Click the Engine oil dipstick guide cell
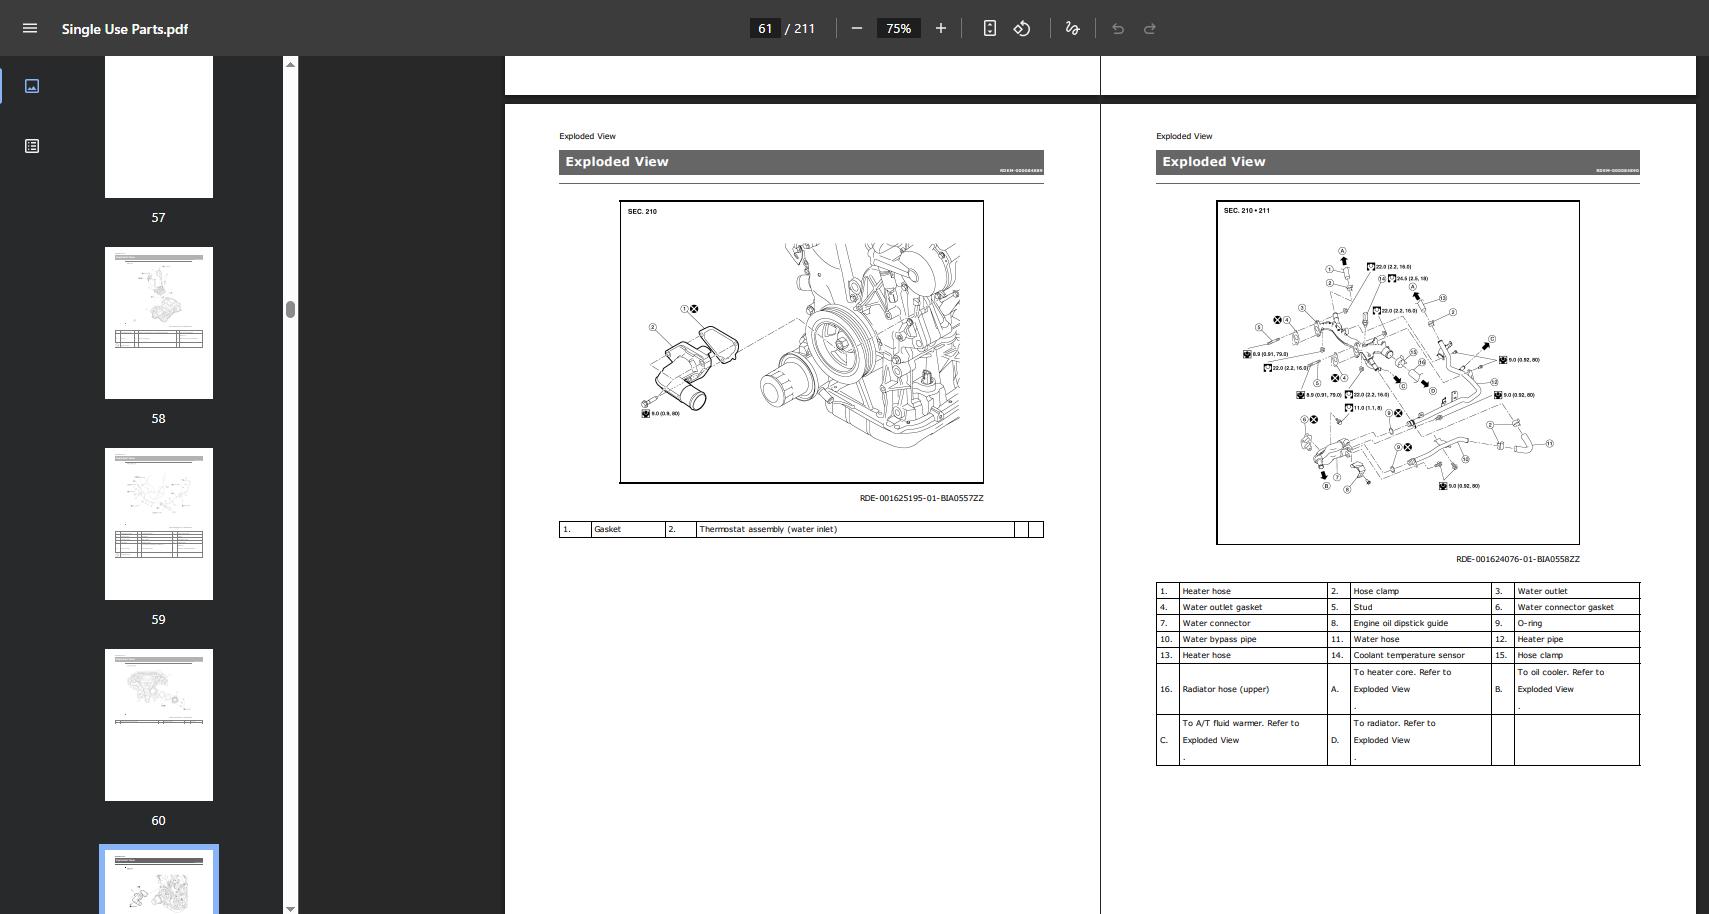The image size is (1709, 914). tap(1420, 623)
